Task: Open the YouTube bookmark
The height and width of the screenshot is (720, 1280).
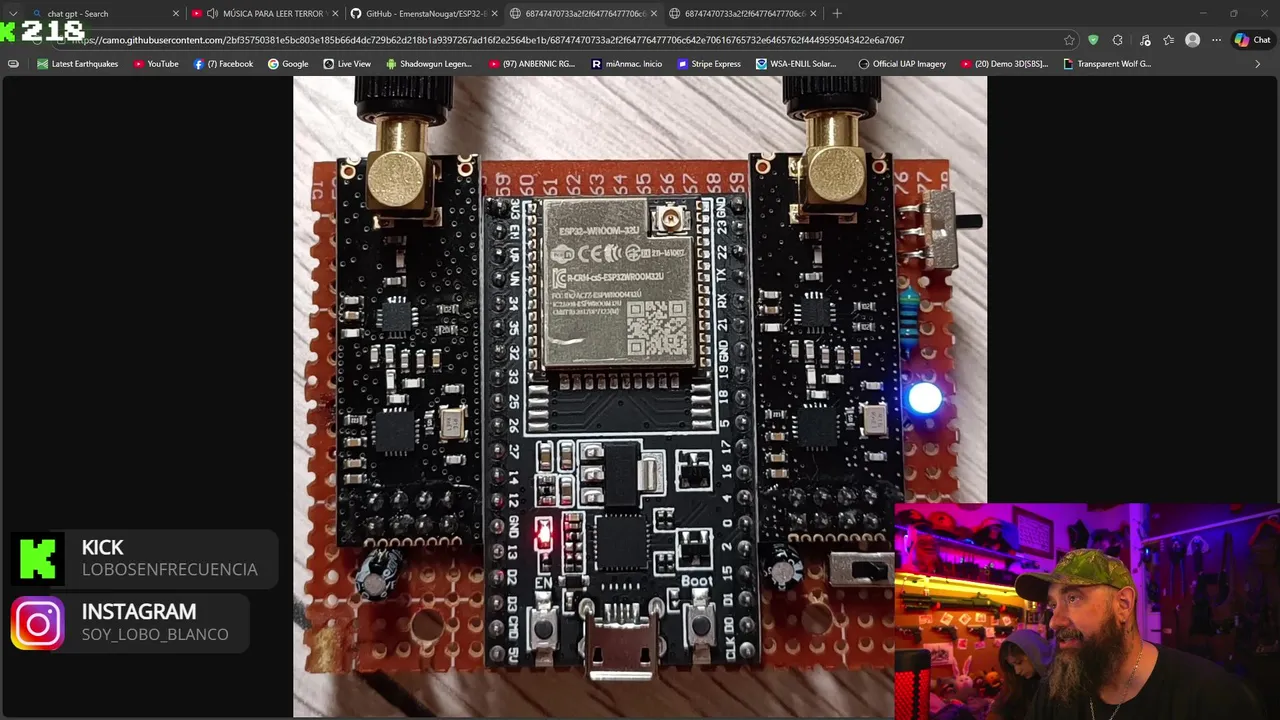Action: click(x=155, y=63)
